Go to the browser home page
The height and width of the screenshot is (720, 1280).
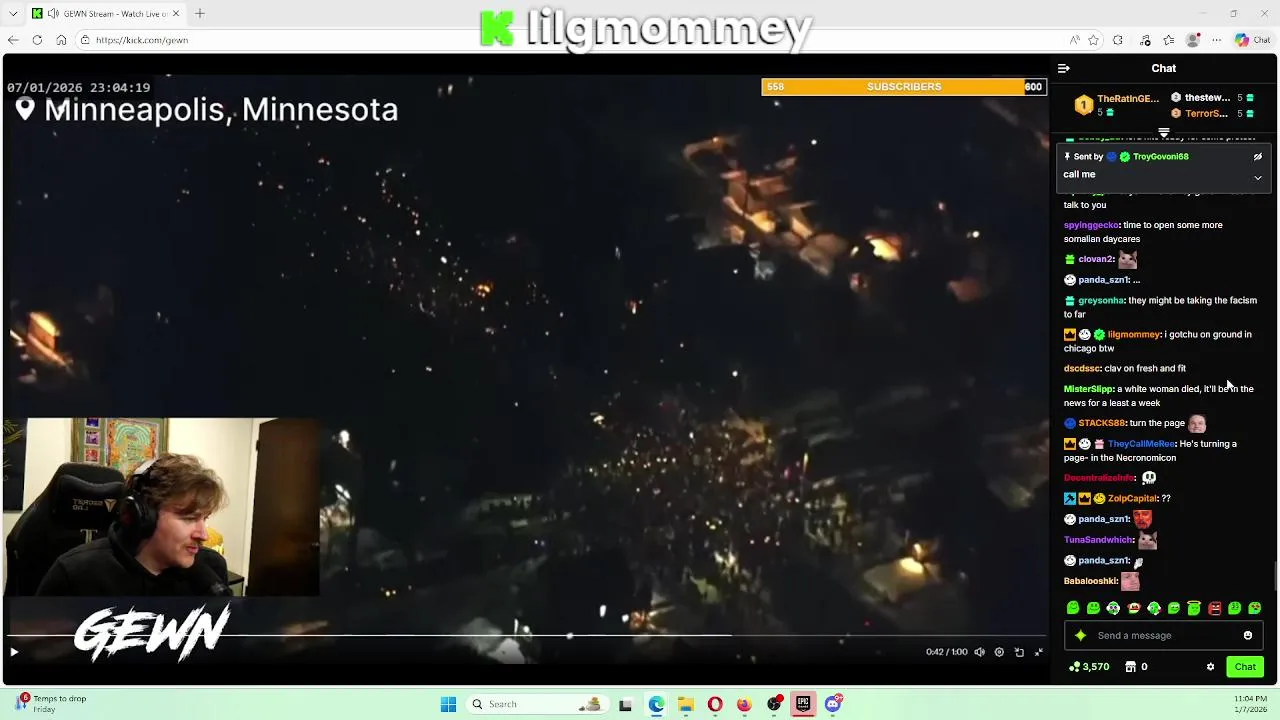(x=61, y=40)
